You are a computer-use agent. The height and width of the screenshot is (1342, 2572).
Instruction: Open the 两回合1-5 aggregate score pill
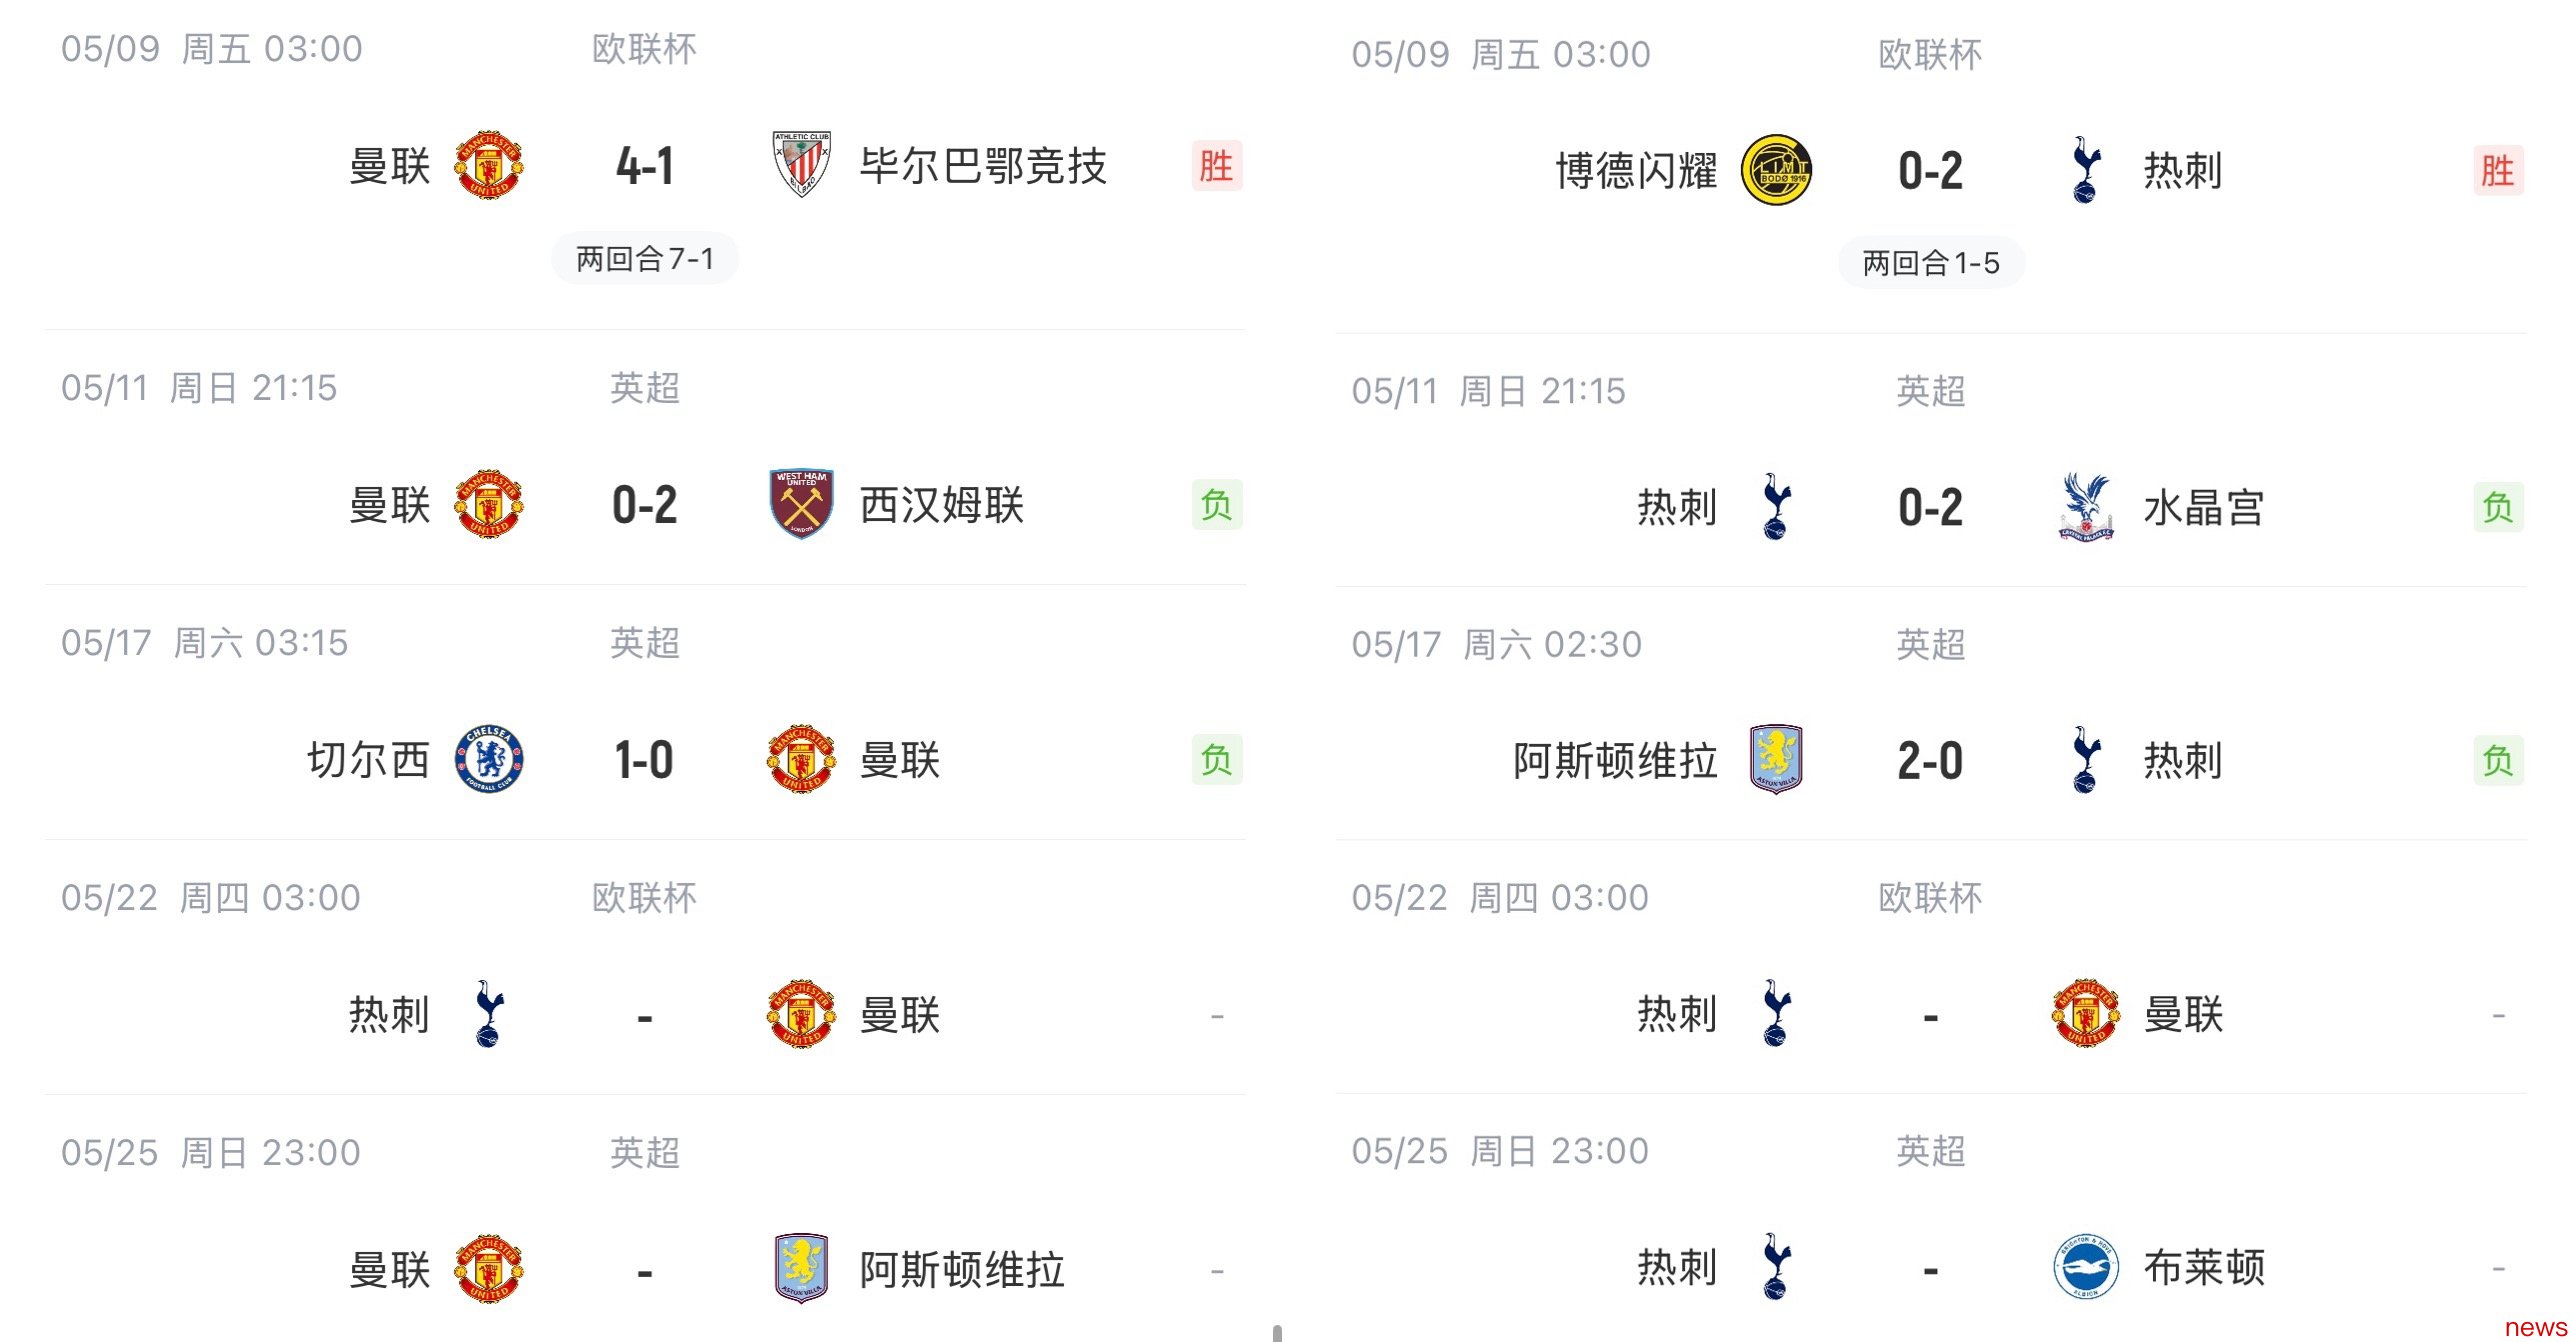(x=1931, y=262)
